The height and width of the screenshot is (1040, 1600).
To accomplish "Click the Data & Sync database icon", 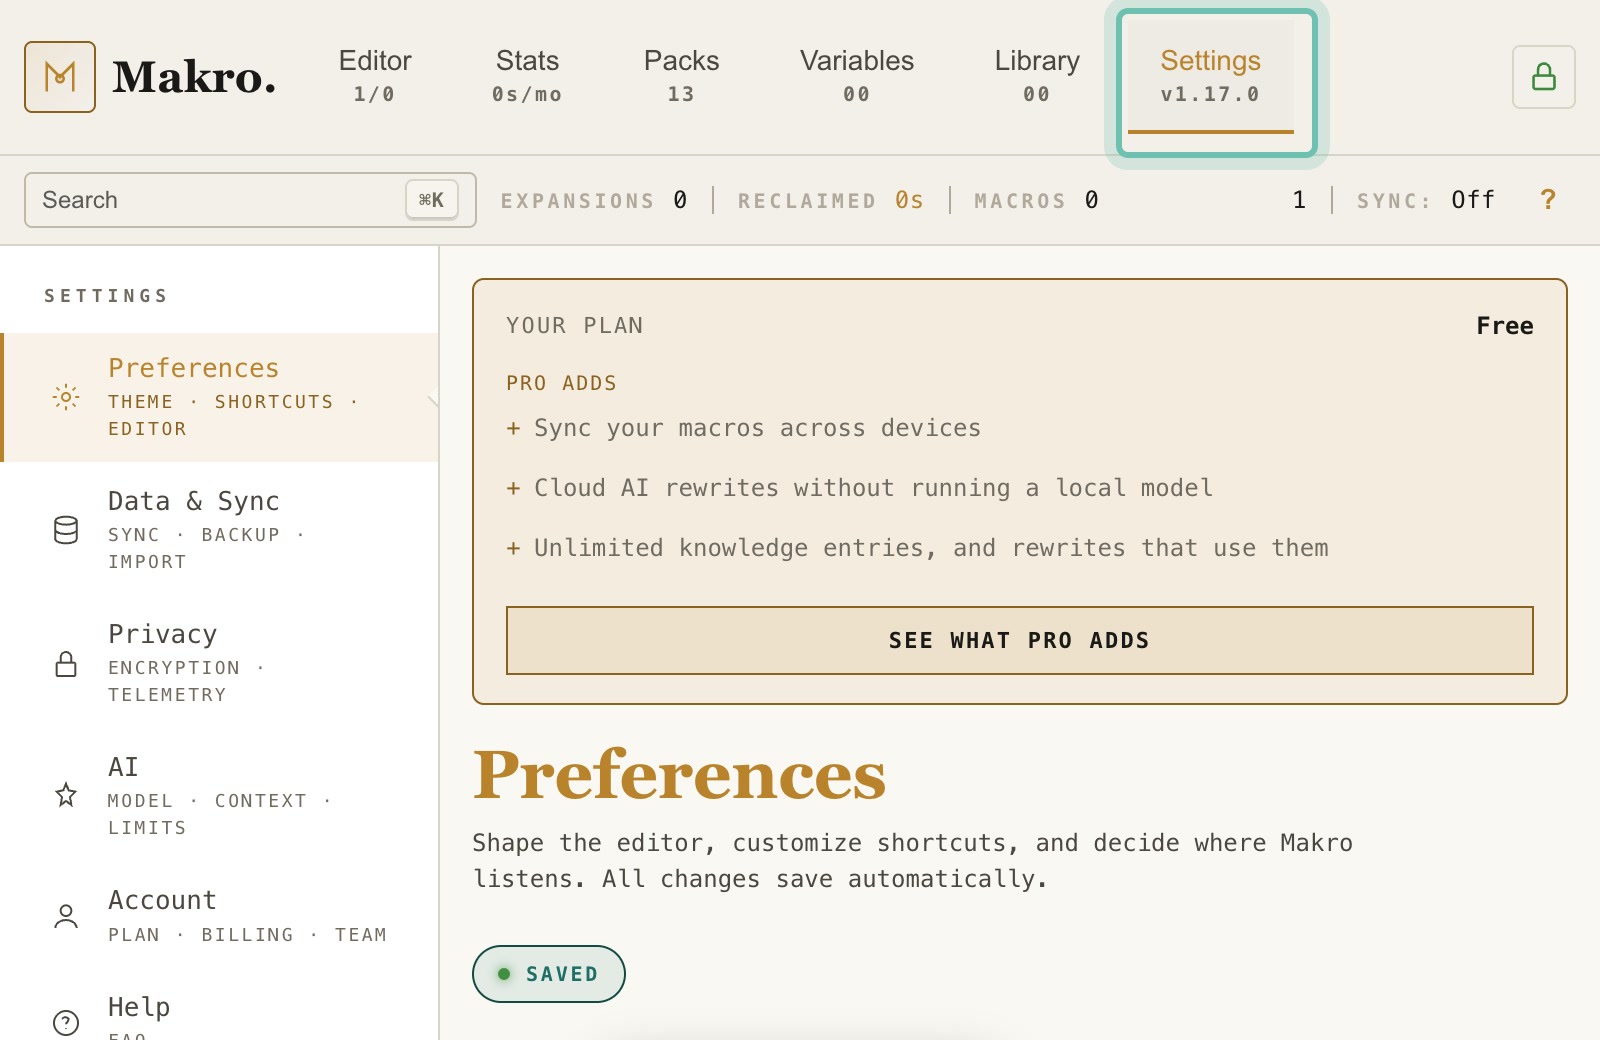I will [66, 530].
